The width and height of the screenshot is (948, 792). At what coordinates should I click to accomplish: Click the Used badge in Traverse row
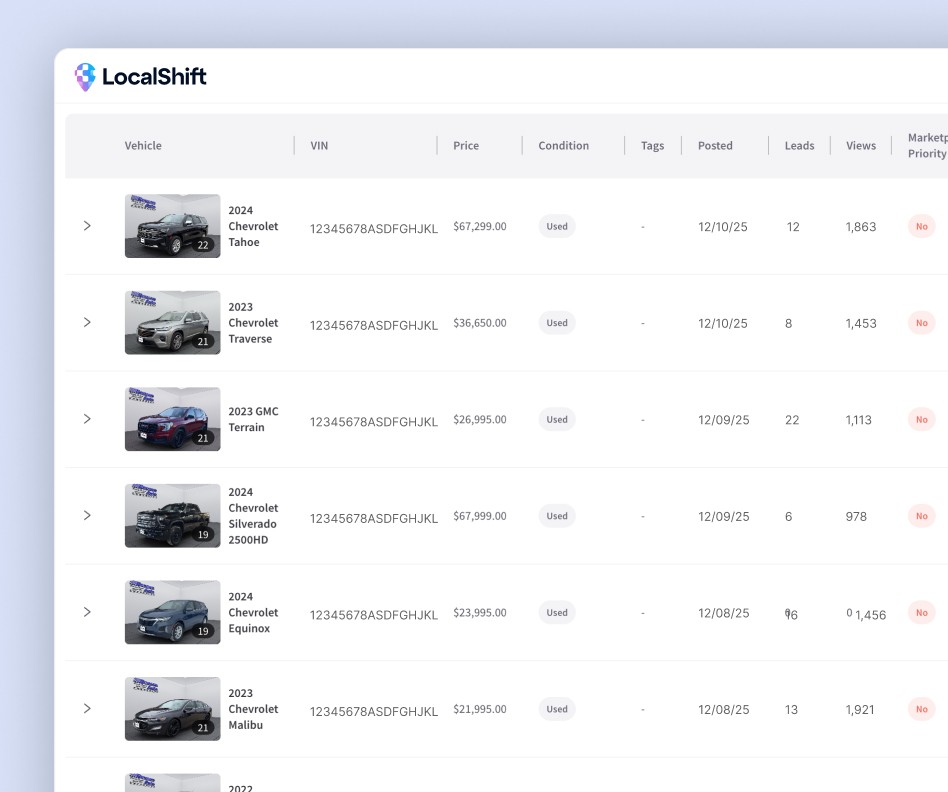(x=557, y=323)
